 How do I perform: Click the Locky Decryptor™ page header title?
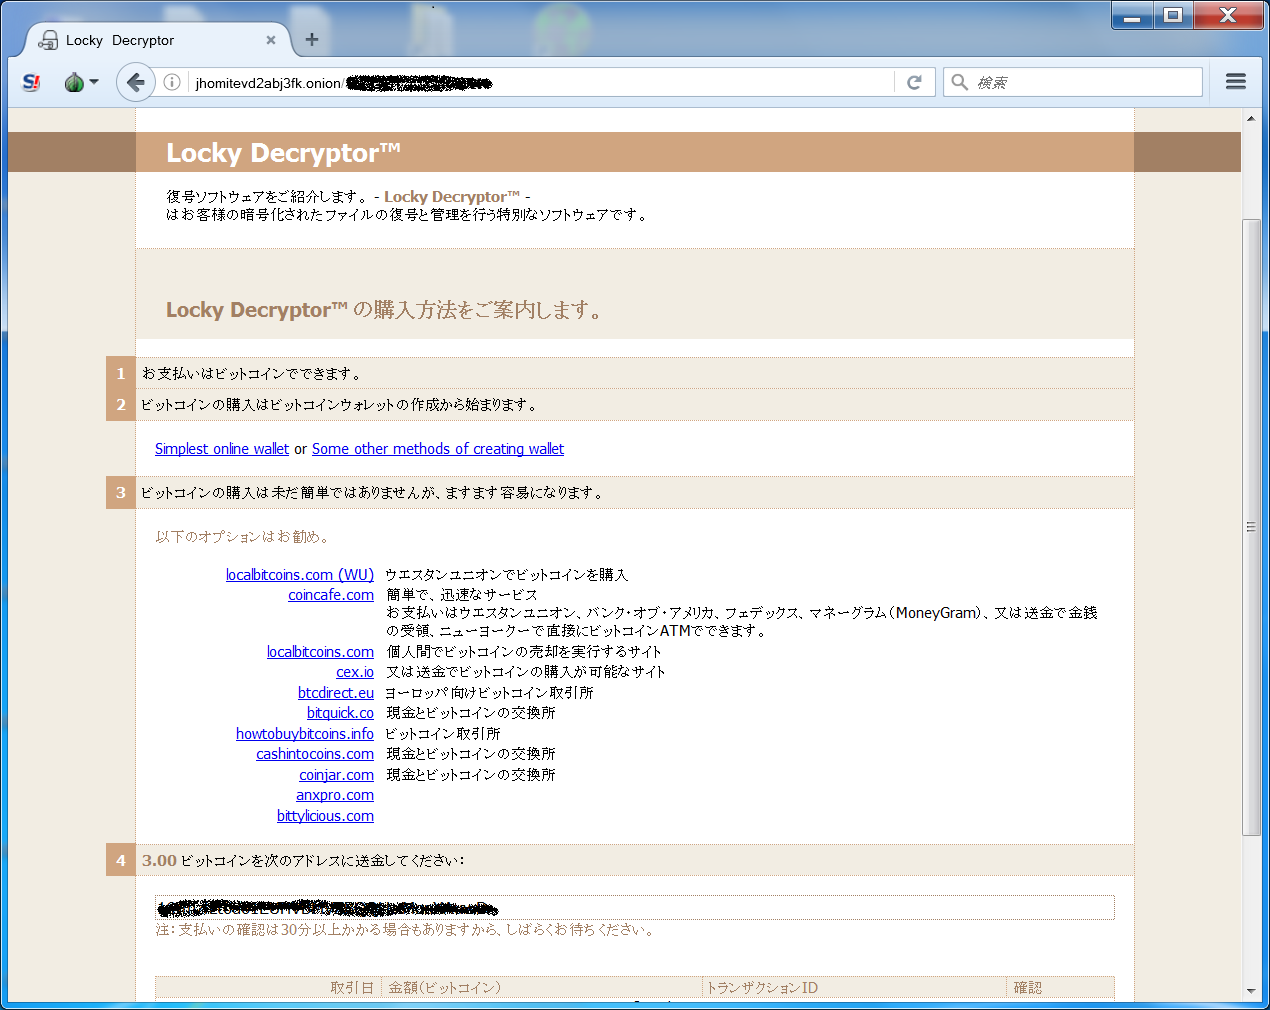(283, 153)
